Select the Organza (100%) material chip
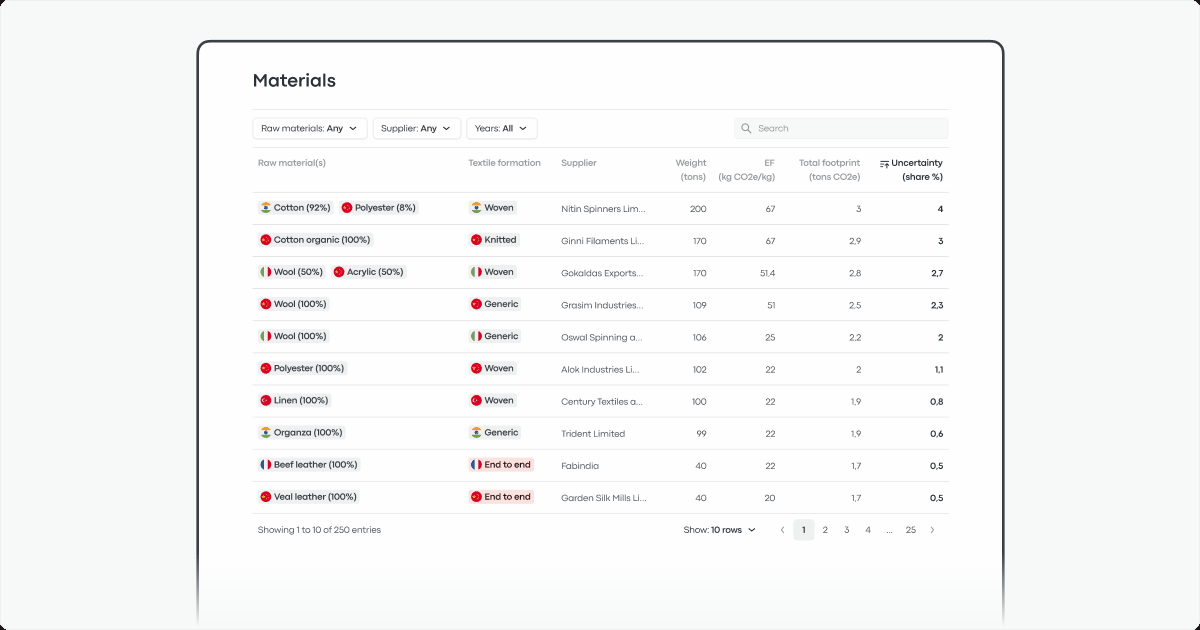This screenshot has width=1200, height=630. pyautogui.click(x=305, y=432)
